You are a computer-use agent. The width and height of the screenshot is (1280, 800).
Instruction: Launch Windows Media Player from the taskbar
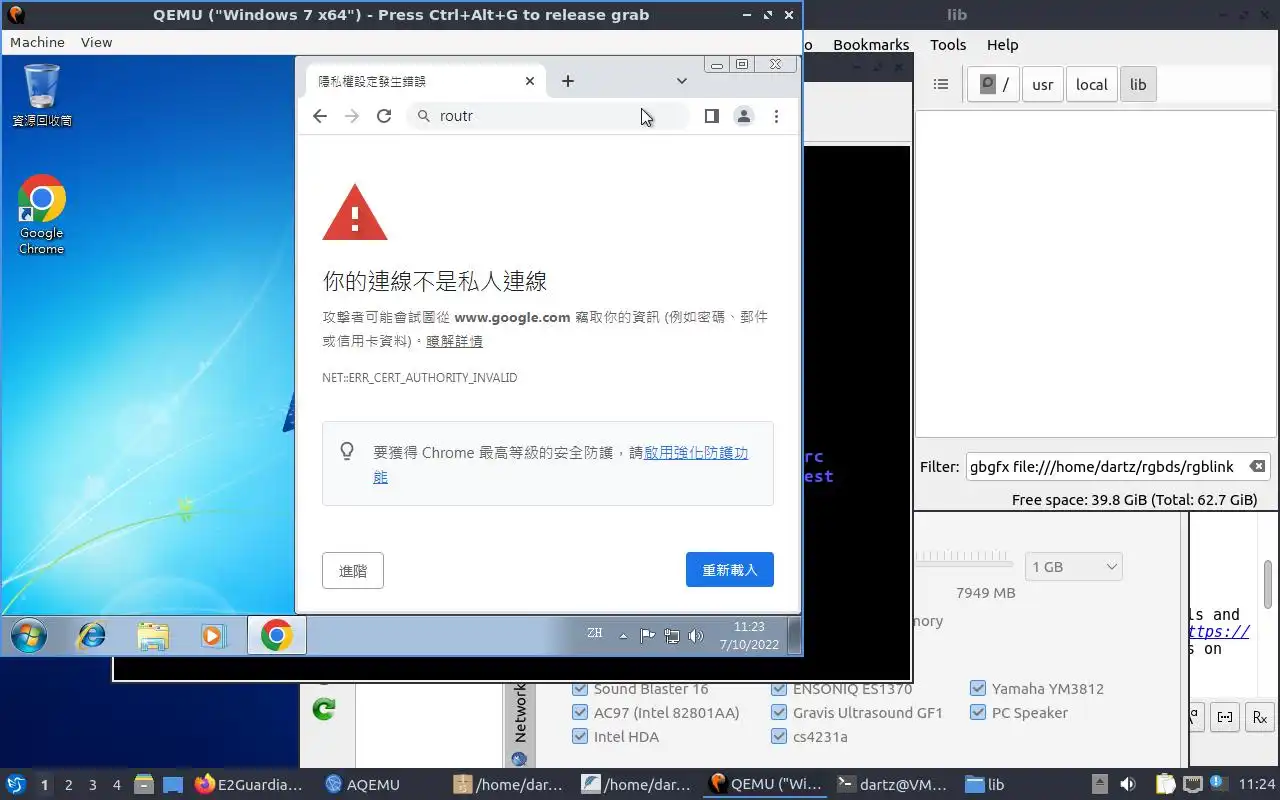pyautogui.click(x=213, y=636)
